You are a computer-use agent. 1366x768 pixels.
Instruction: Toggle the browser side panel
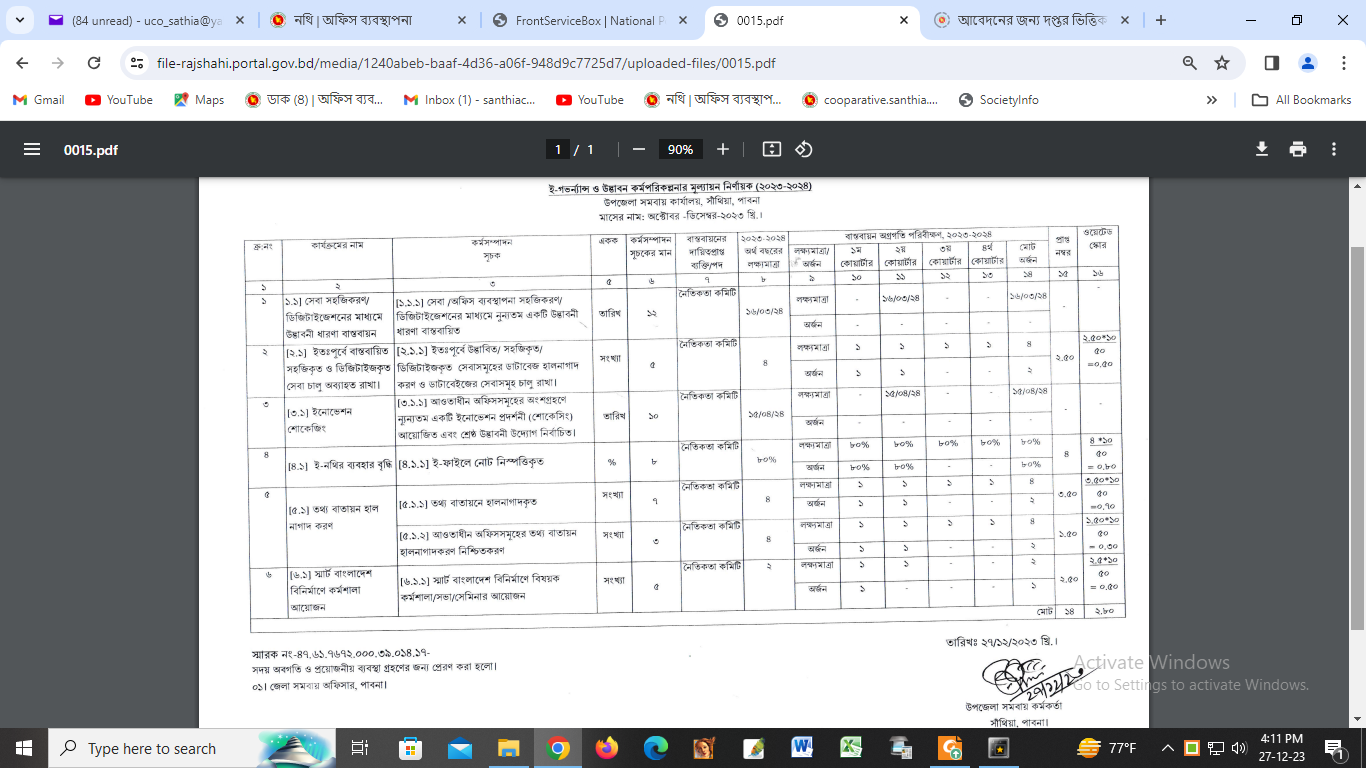click(x=1272, y=63)
